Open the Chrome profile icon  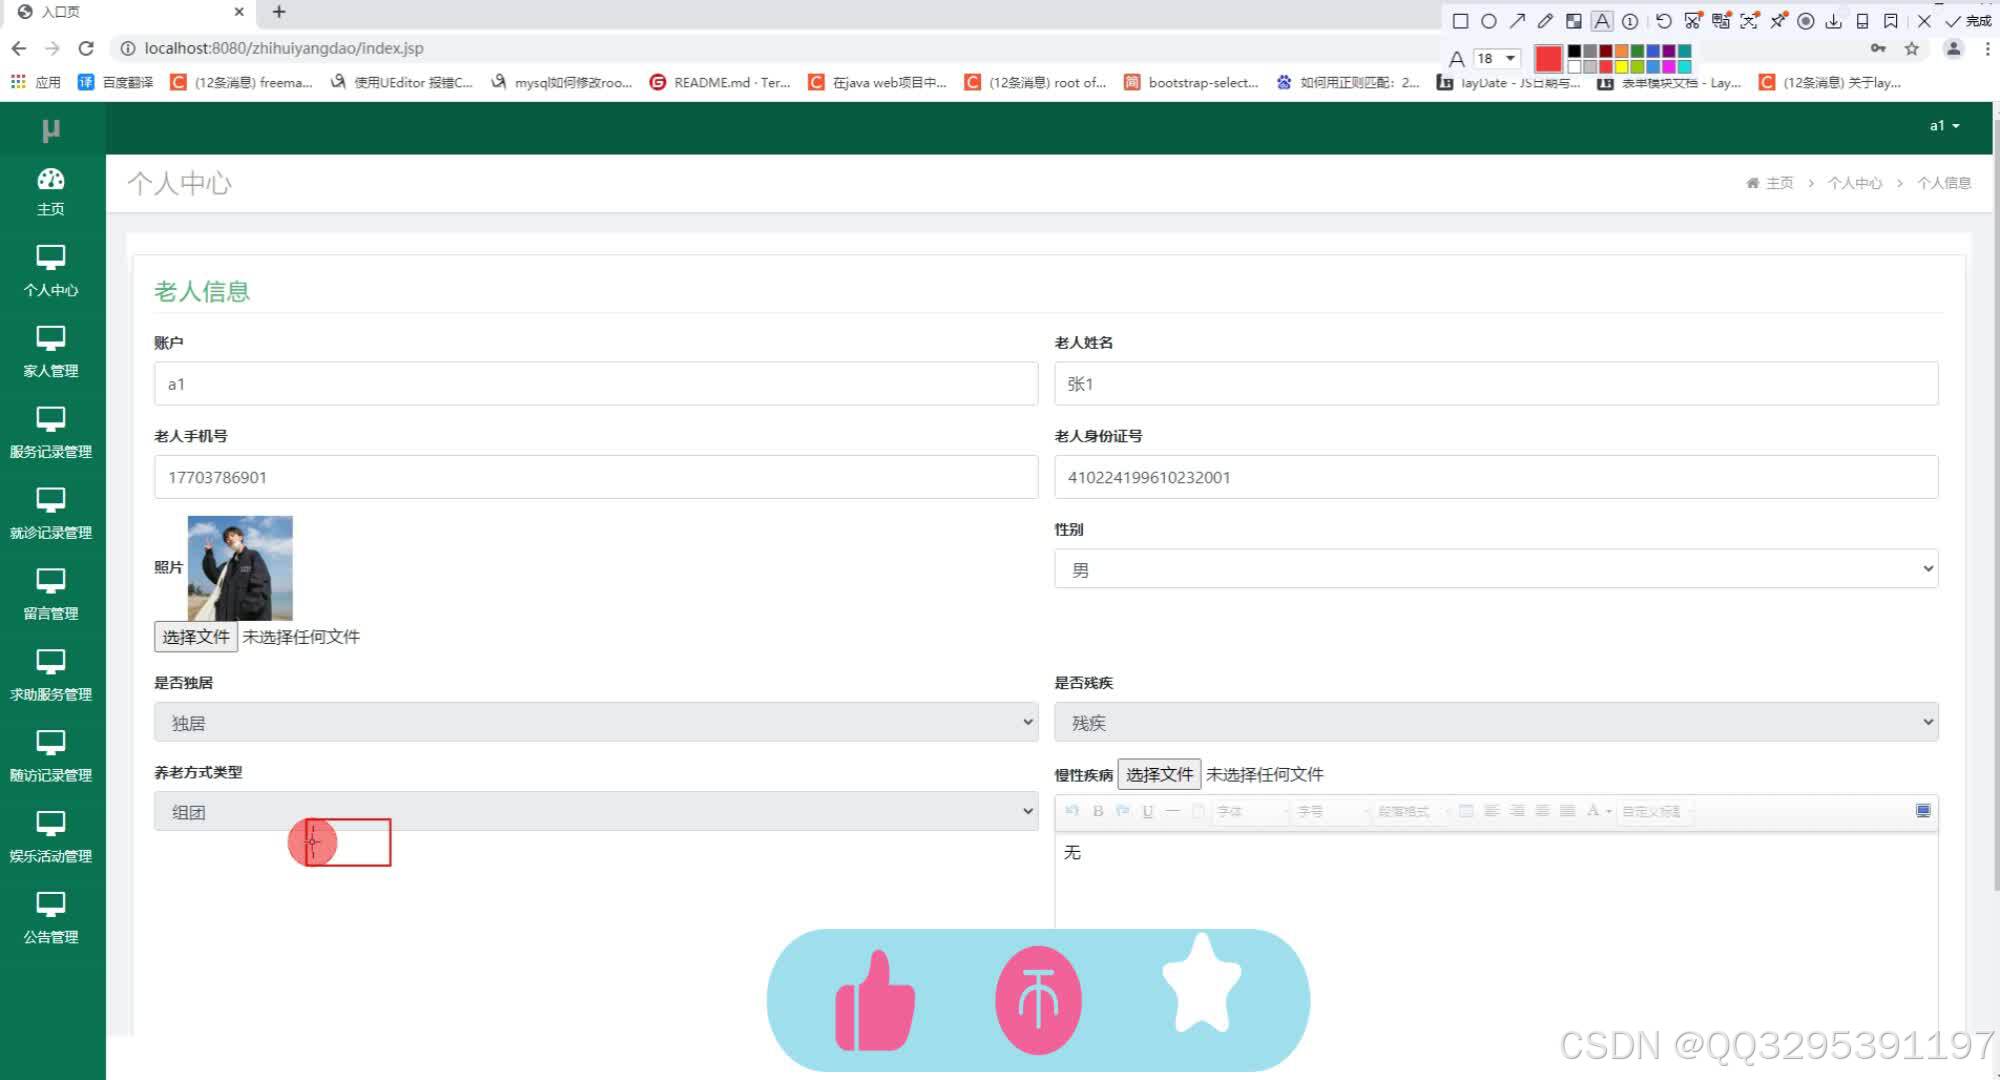[x=1953, y=48]
